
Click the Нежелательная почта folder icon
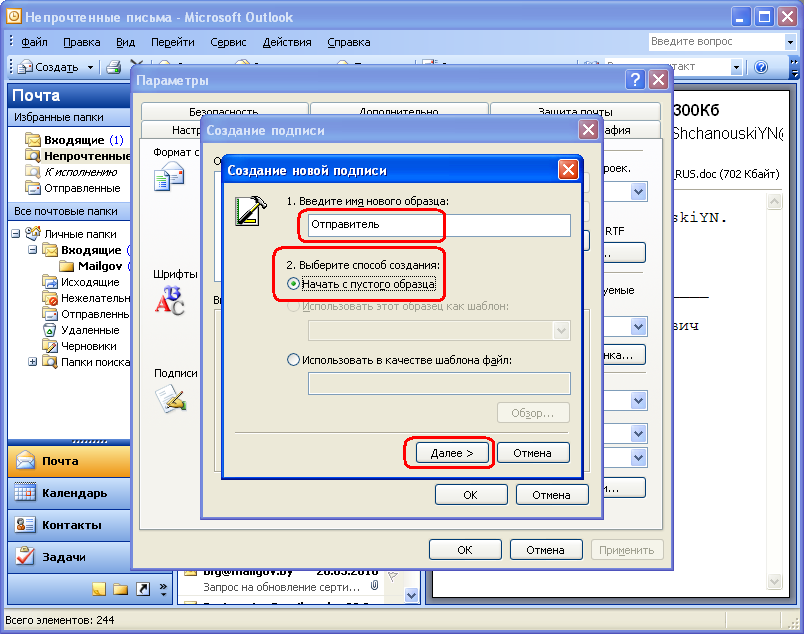tap(50, 298)
